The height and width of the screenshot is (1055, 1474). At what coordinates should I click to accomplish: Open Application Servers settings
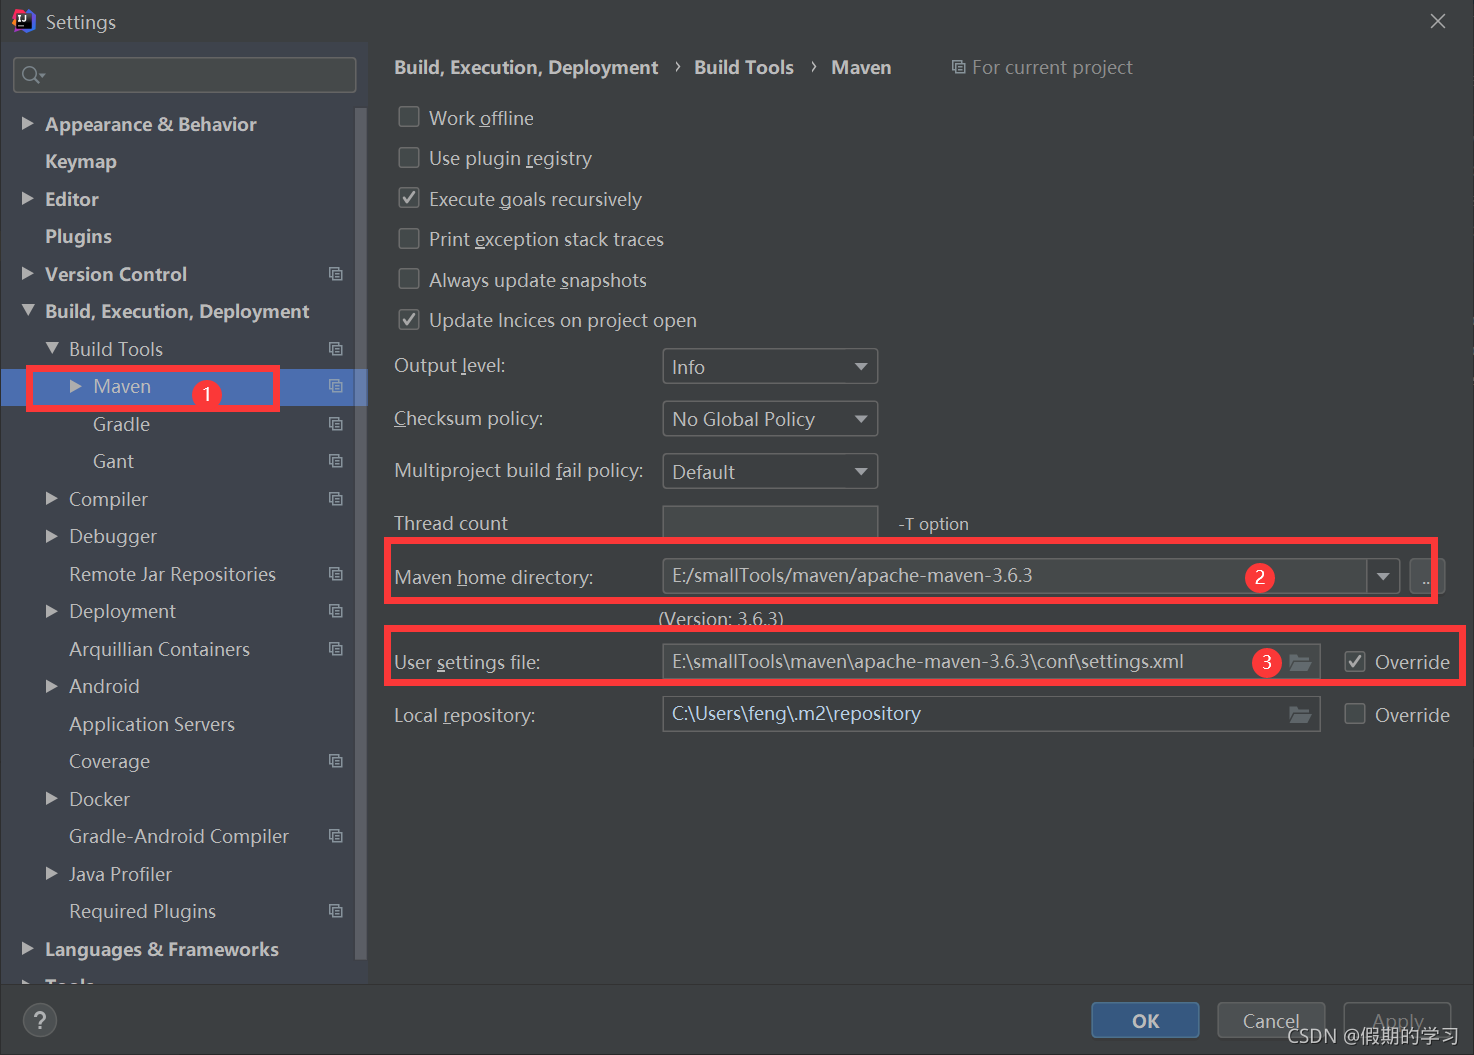tap(152, 724)
